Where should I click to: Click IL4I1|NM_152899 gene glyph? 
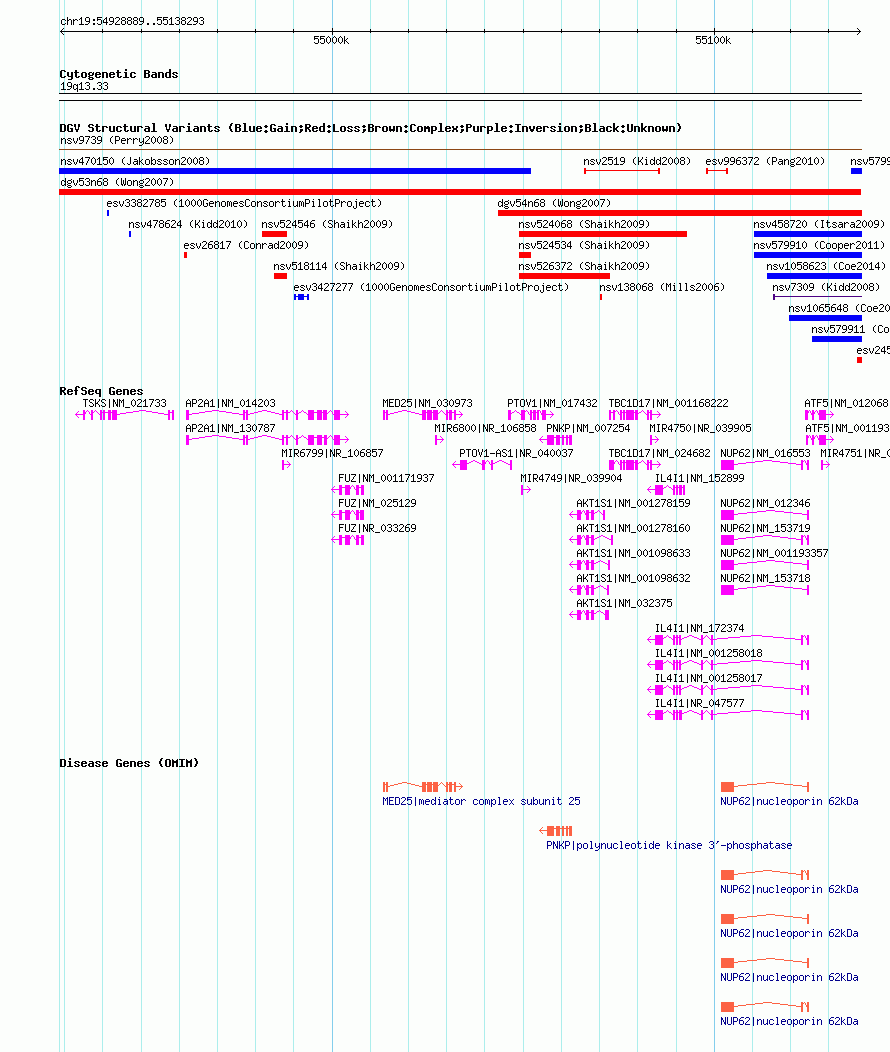pyautogui.click(x=667, y=490)
